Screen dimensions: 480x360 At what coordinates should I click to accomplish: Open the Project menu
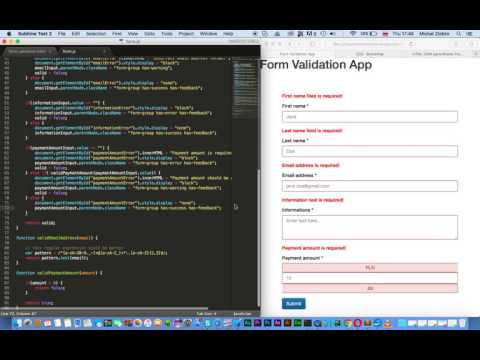pos(186,34)
